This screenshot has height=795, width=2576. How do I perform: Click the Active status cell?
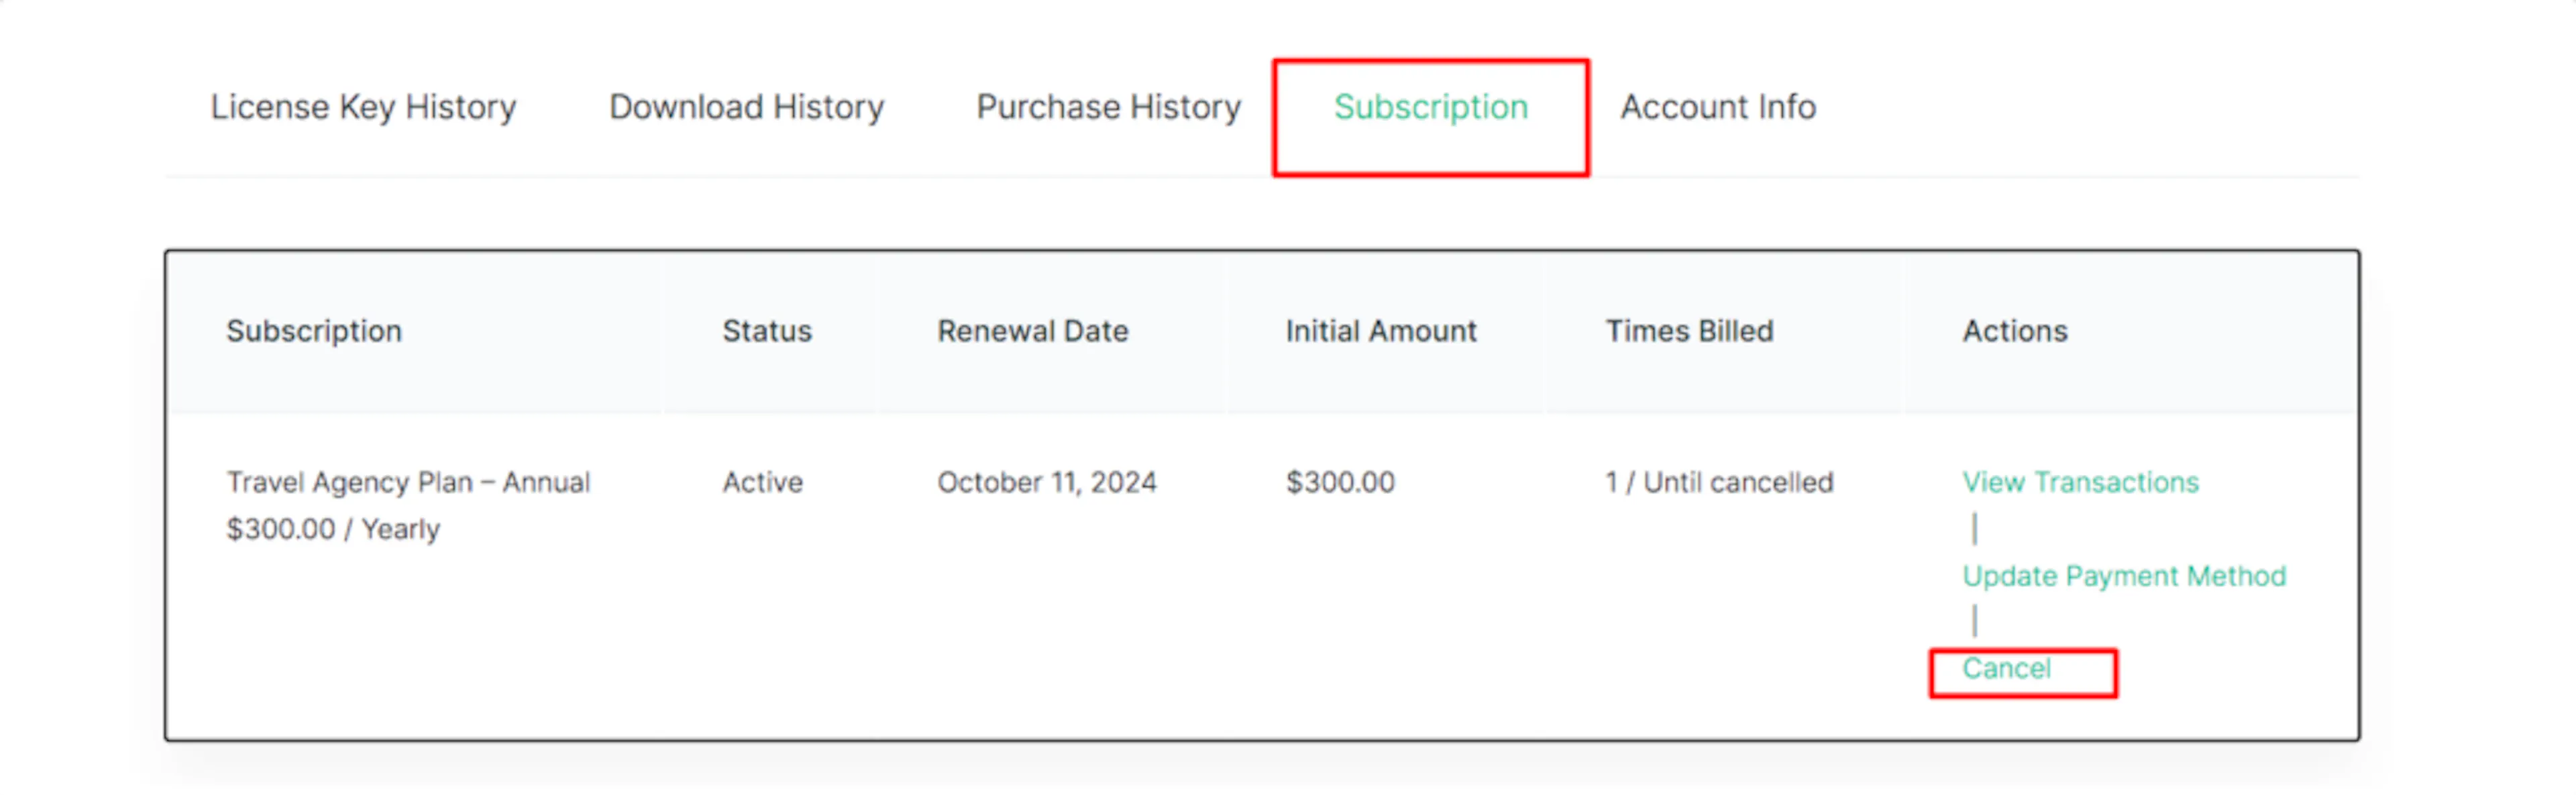(x=762, y=482)
